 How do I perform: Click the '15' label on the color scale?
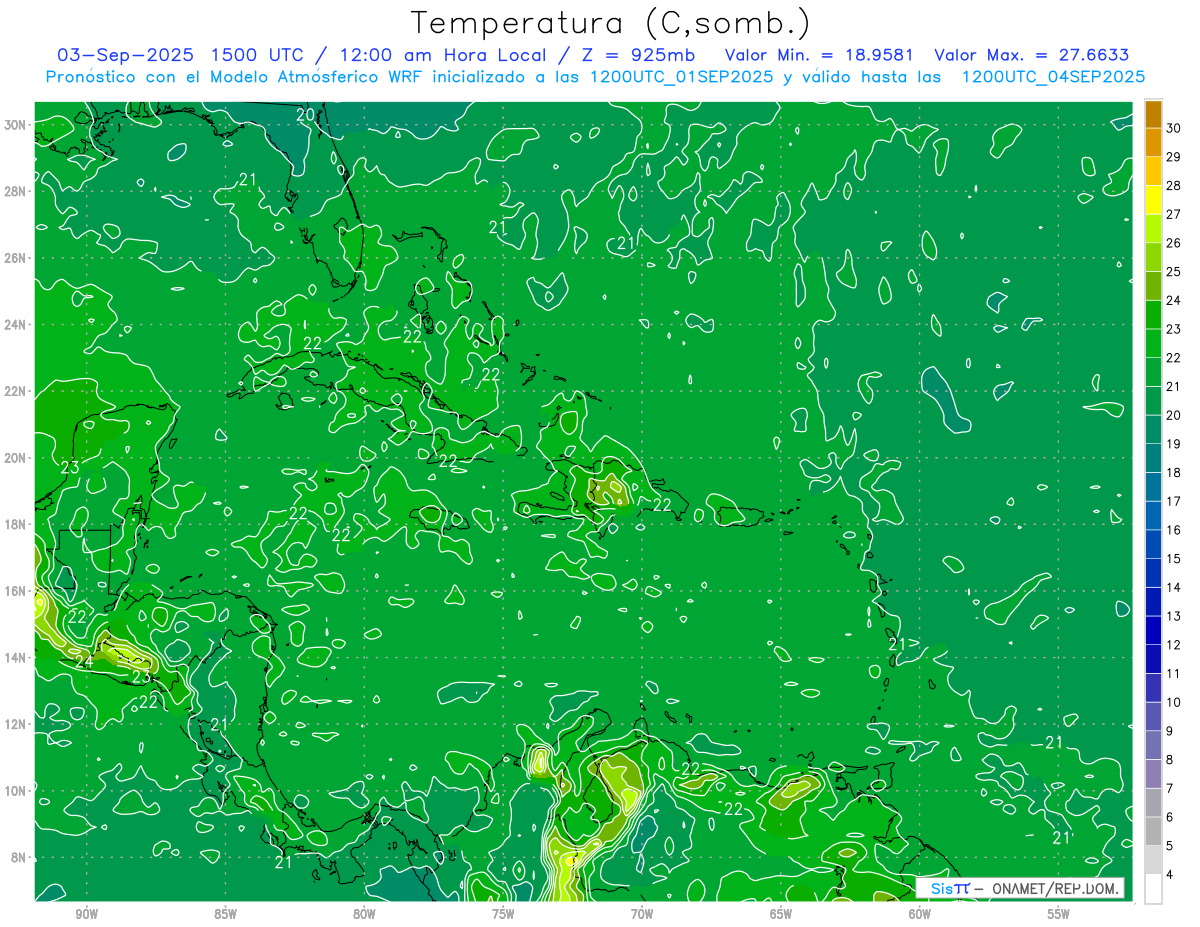(x=1174, y=558)
